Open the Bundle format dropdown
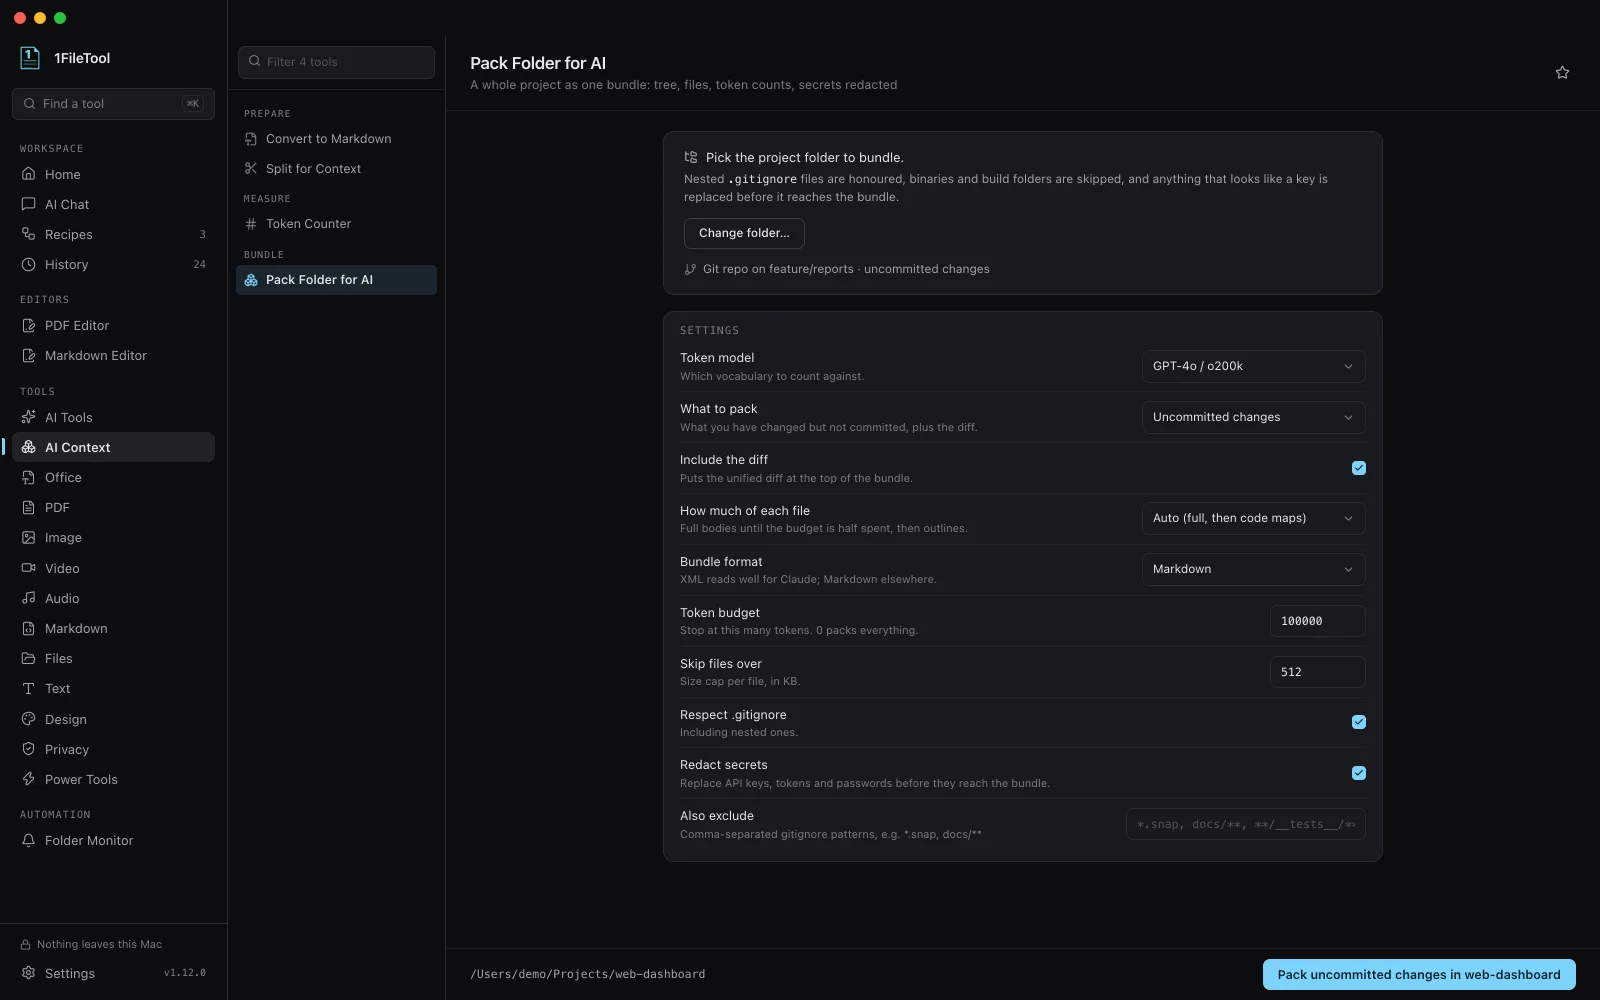Image resolution: width=1600 pixels, height=1000 pixels. pyautogui.click(x=1253, y=569)
